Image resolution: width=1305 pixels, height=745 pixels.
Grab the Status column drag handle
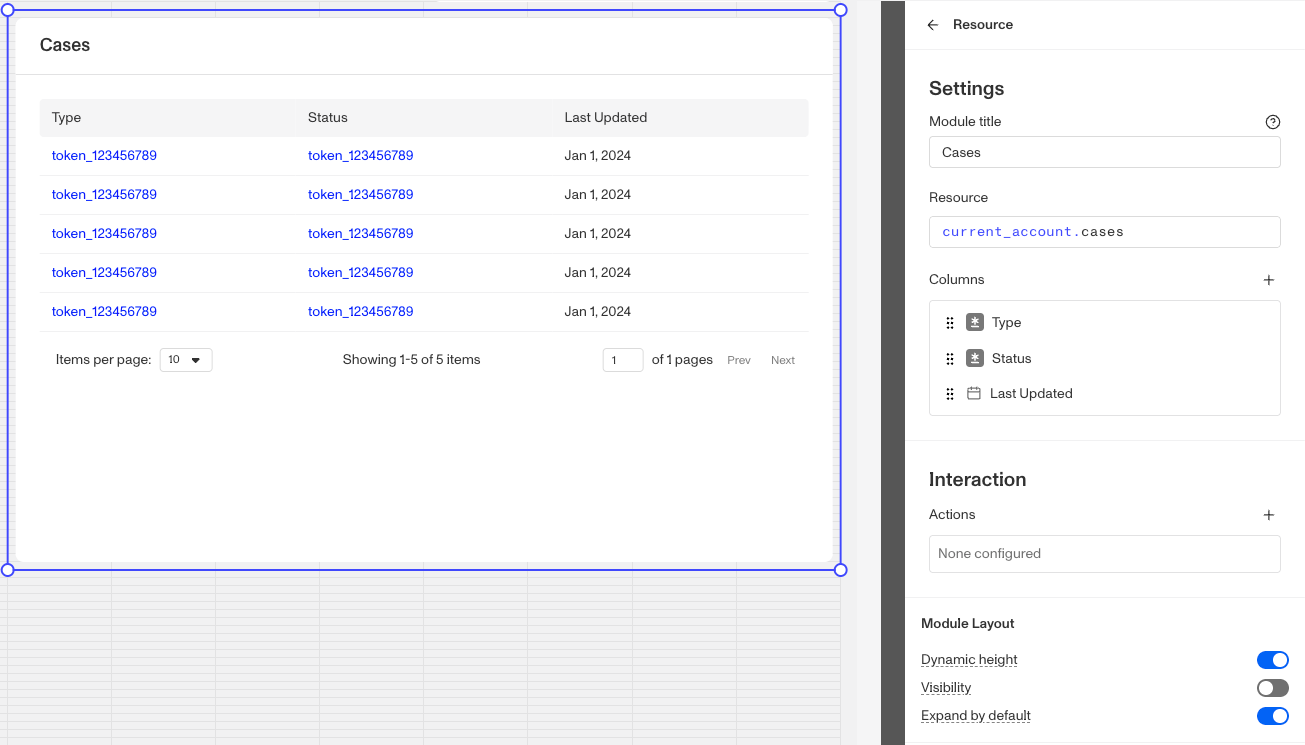tap(950, 359)
